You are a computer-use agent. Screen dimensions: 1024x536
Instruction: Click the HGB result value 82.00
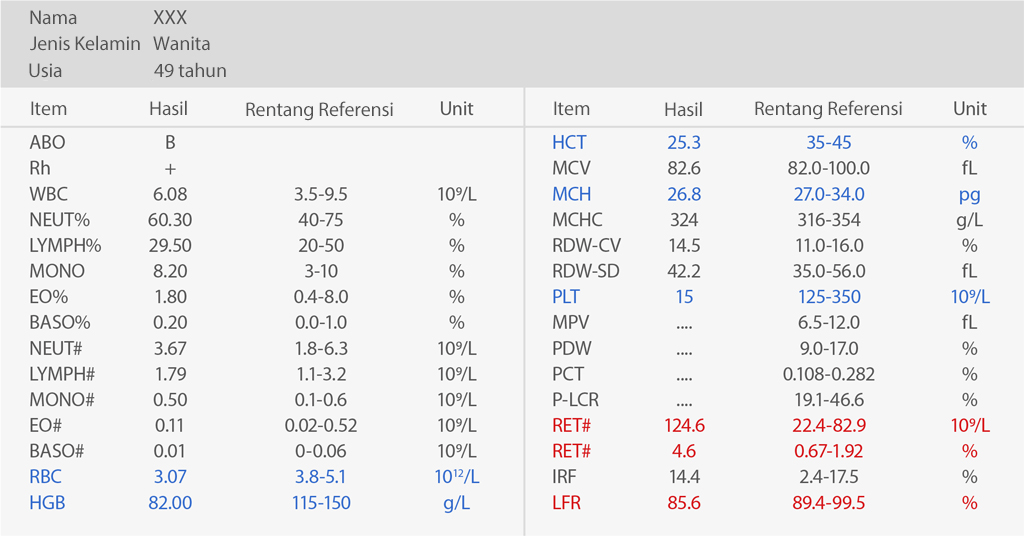pos(170,503)
